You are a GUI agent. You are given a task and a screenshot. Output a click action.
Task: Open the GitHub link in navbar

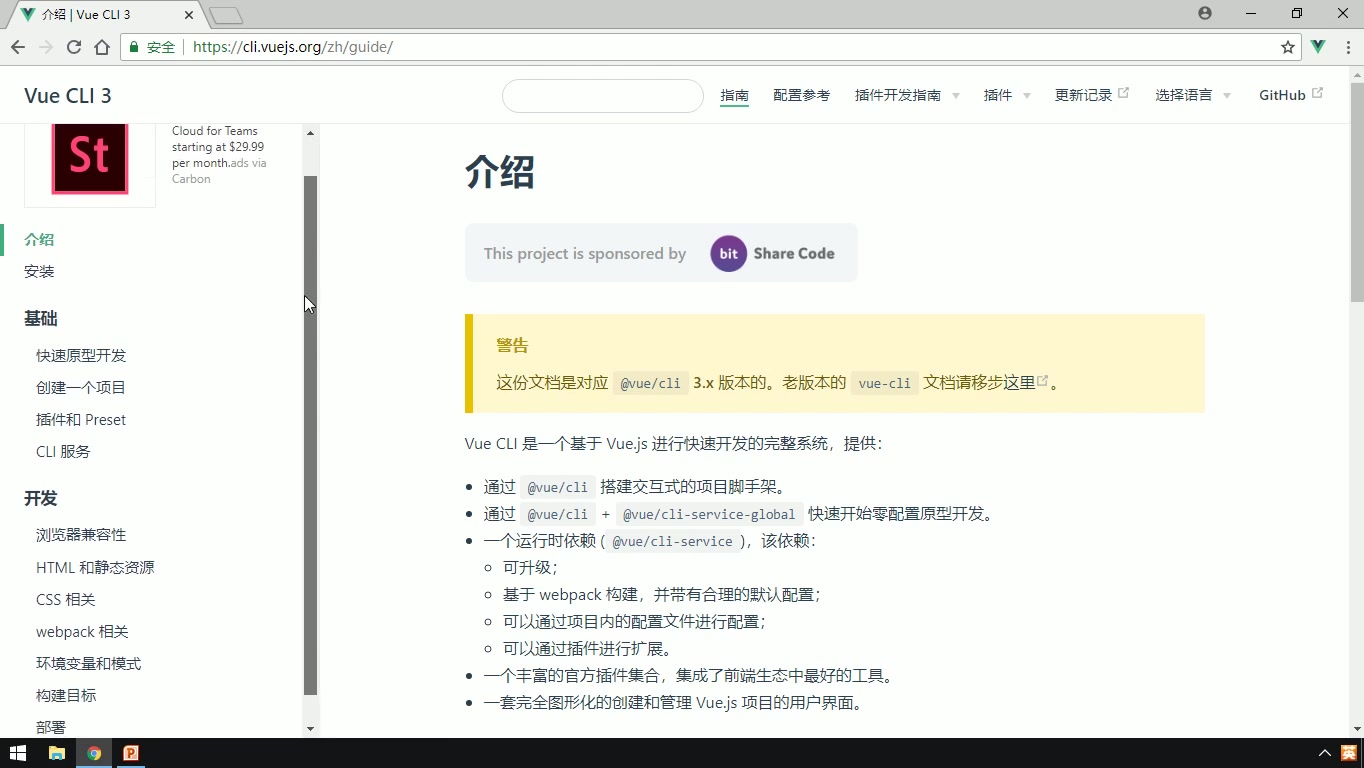[x=1290, y=95]
